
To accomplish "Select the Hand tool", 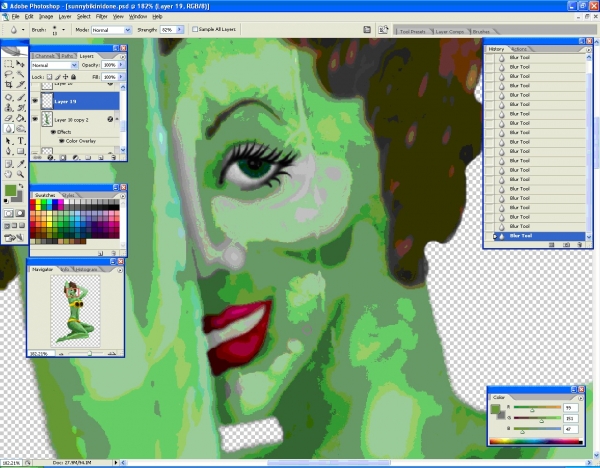I will [x=8, y=174].
